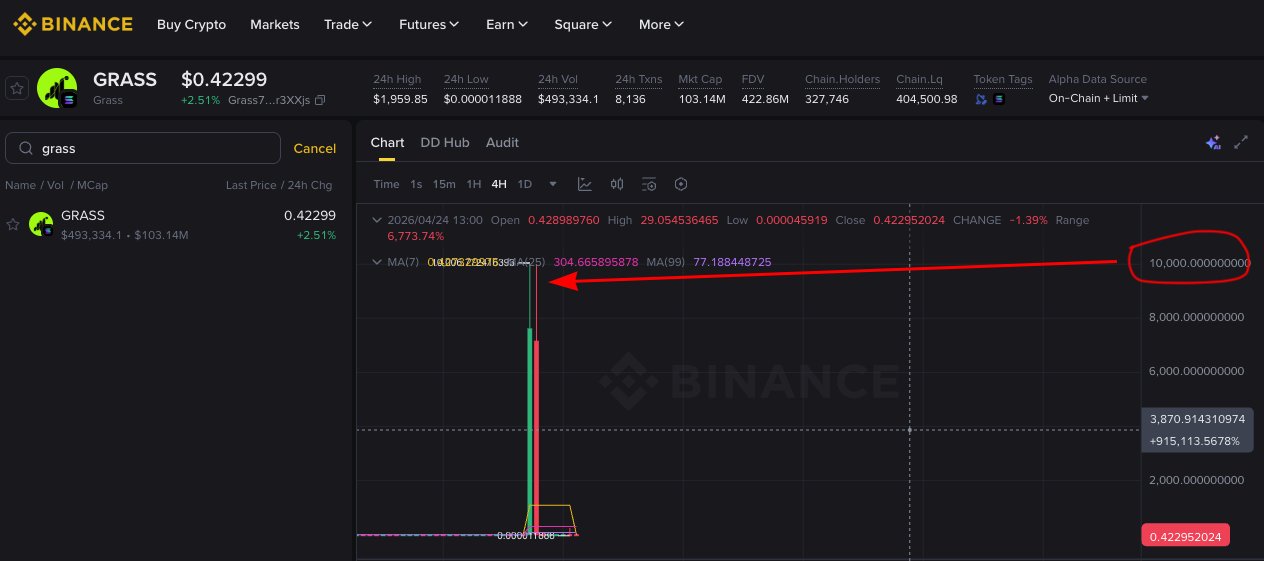Open the candlestick indicators icon

tap(617, 184)
